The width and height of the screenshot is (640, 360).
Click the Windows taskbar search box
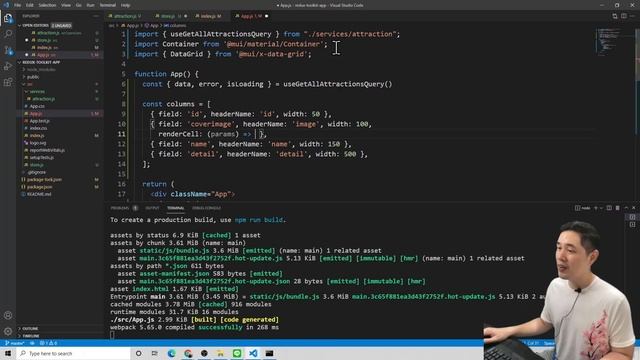pos(73,353)
